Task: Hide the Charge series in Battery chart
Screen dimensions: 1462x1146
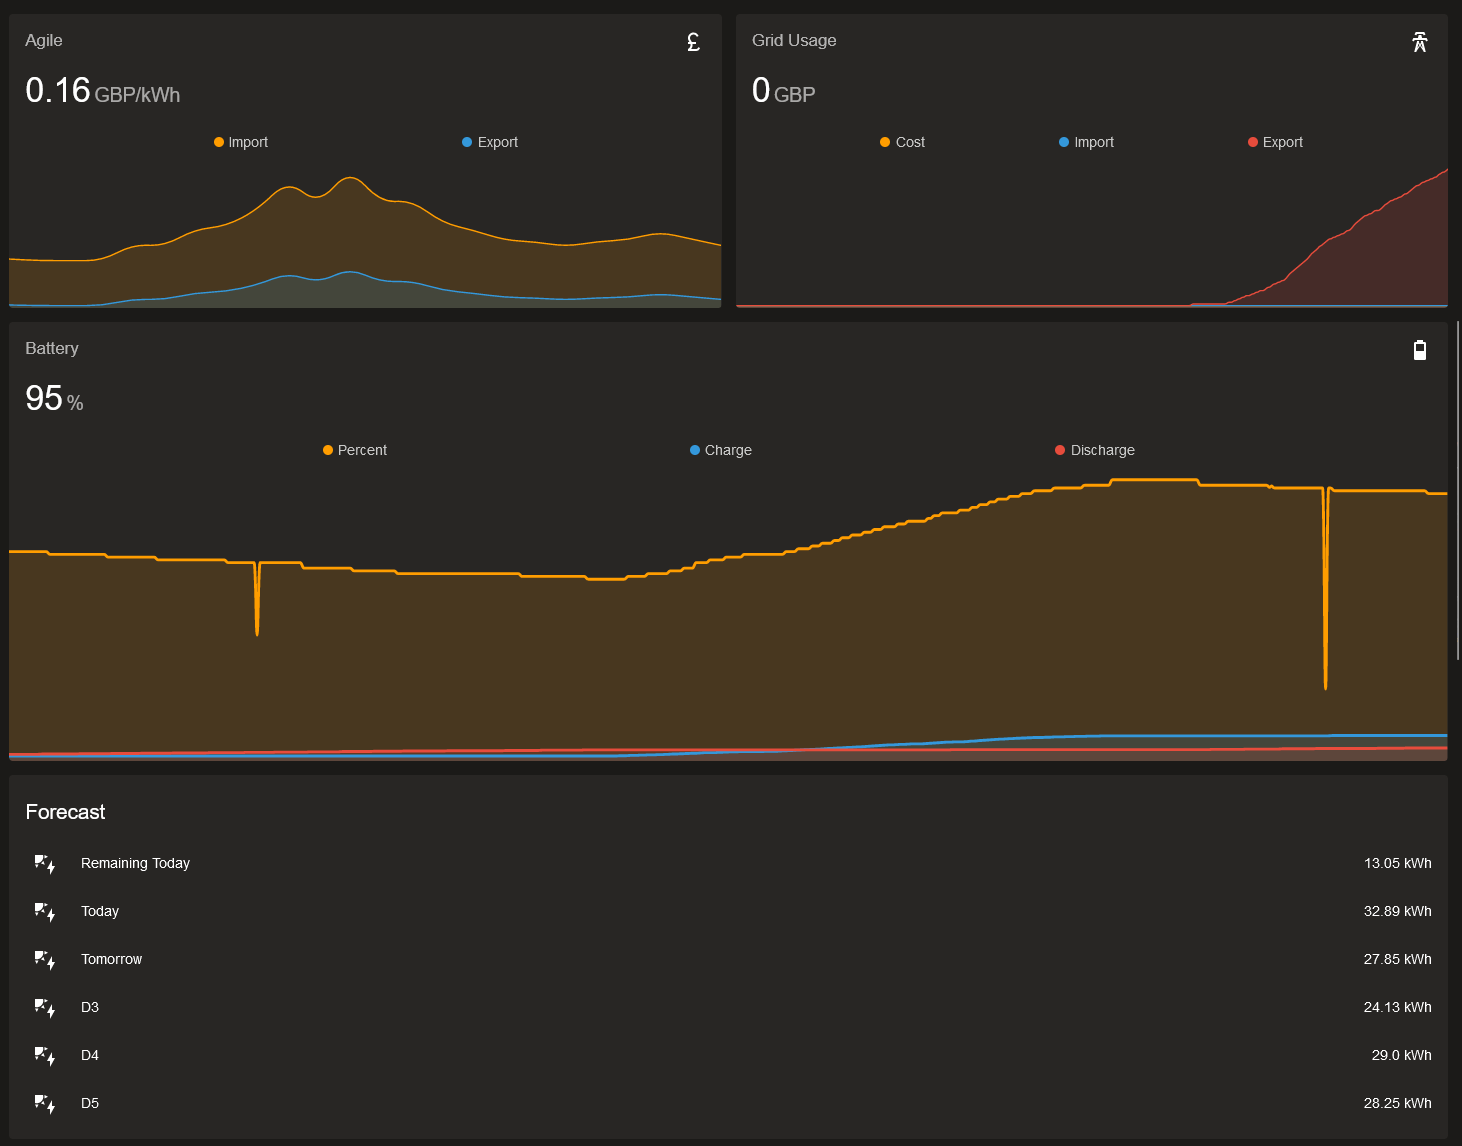Action: [721, 450]
